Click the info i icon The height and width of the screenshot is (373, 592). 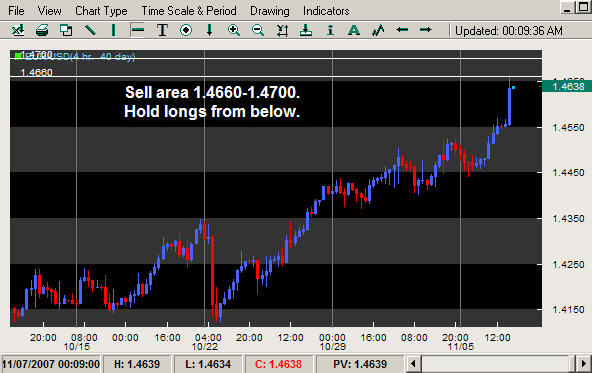(330, 30)
